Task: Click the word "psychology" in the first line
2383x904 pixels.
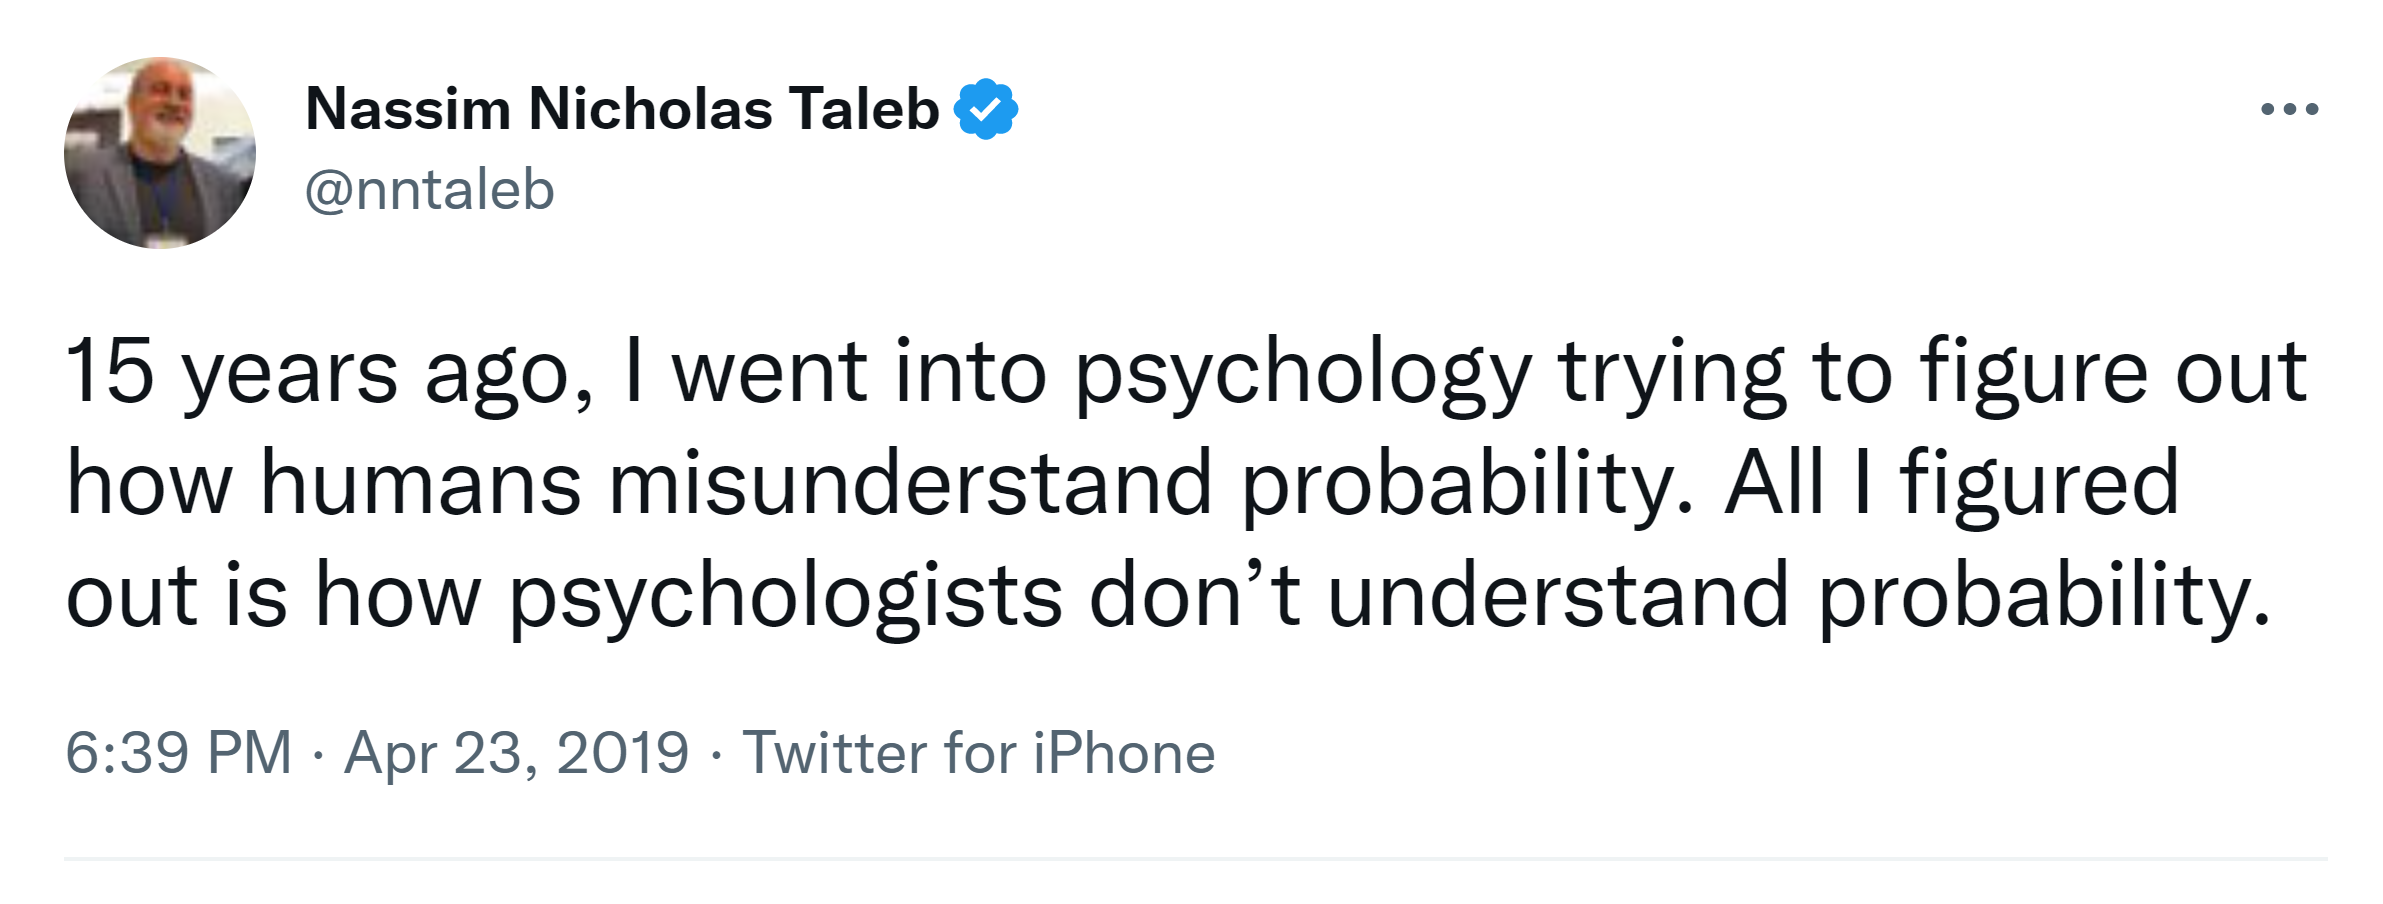Action: pos(1303,374)
